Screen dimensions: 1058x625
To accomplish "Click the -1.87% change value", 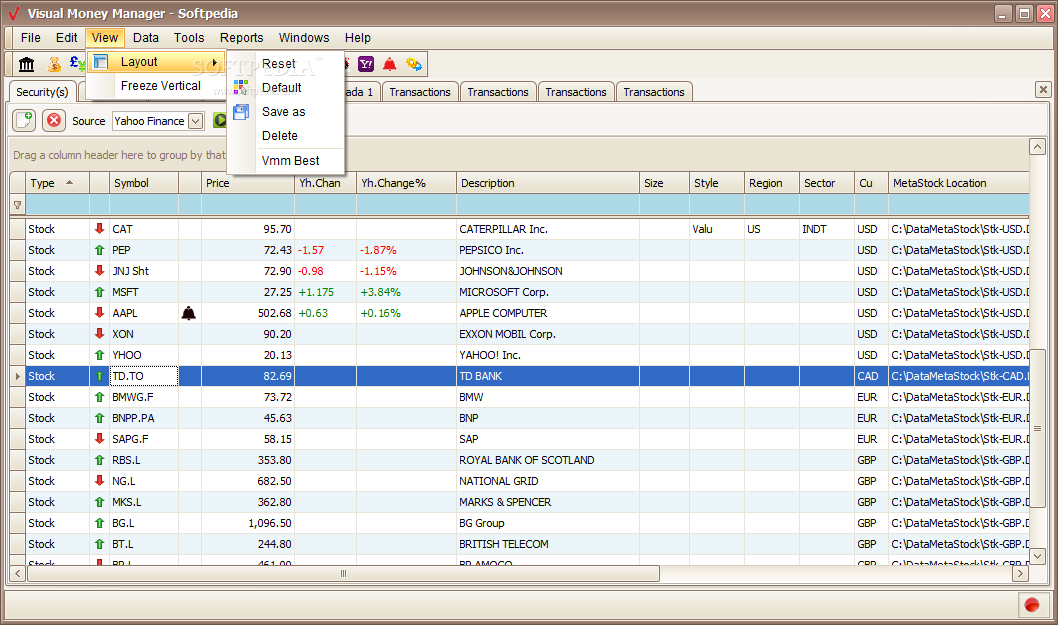I will [x=378, y=250].
